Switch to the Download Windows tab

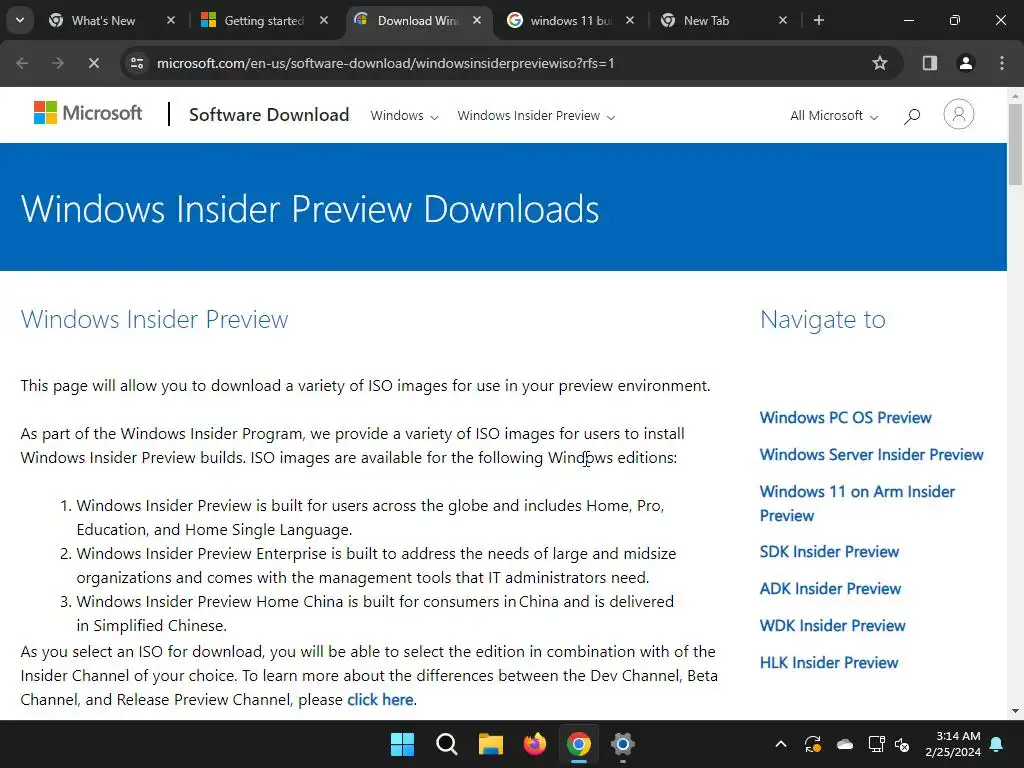[417, 20]
